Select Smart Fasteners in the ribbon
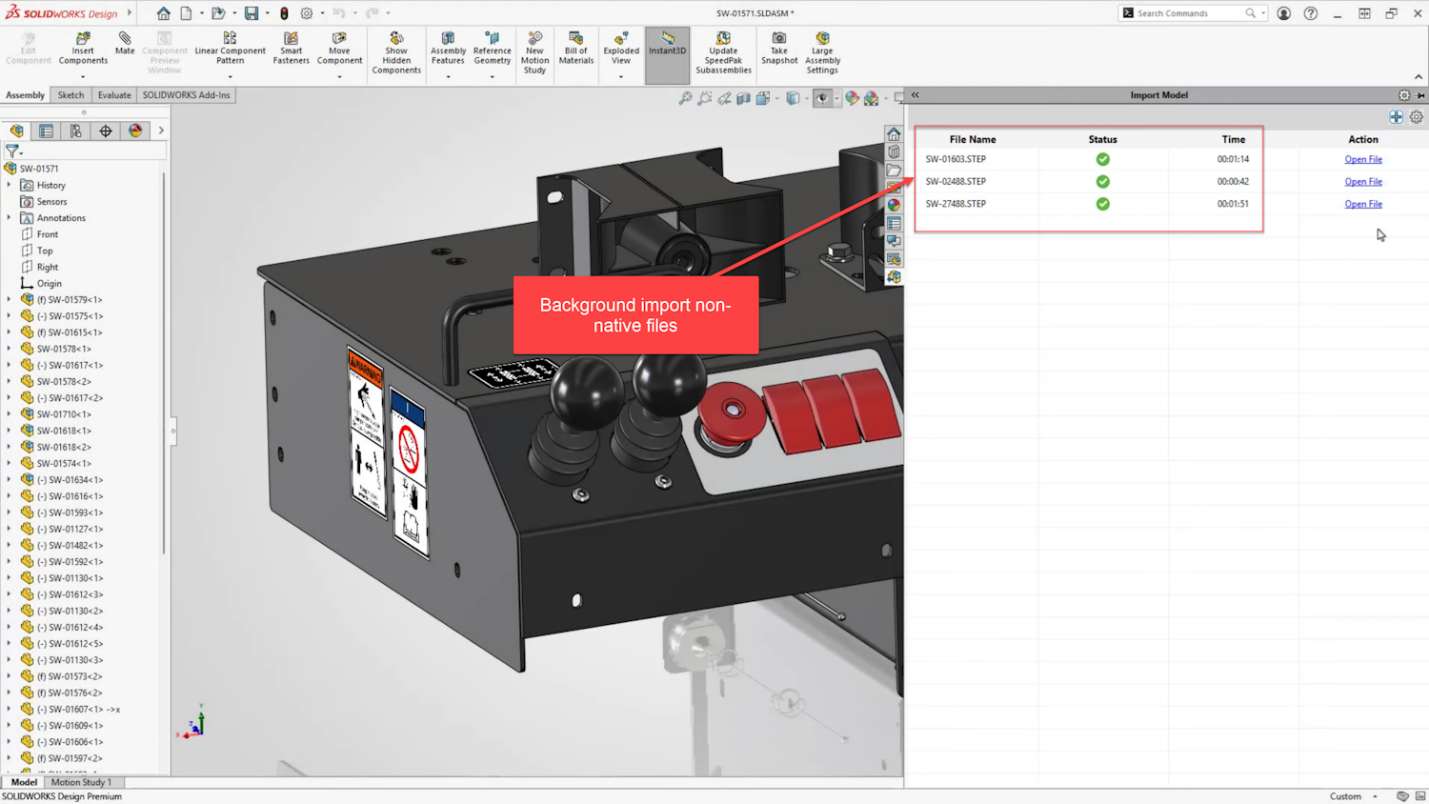 [291, 40]
